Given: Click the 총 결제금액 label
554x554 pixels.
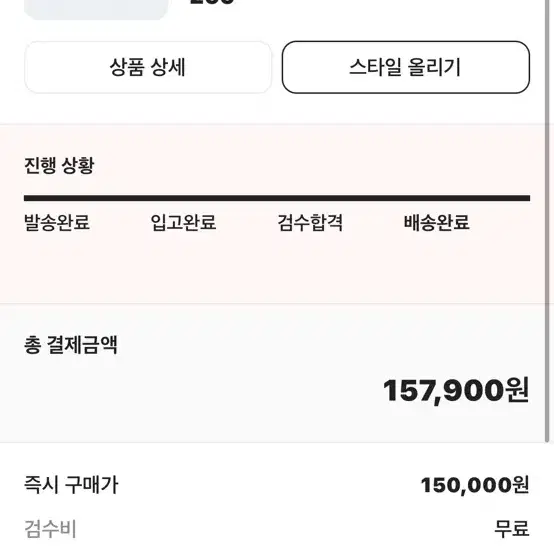Looking at the screenshot, I should click(71, 345).
